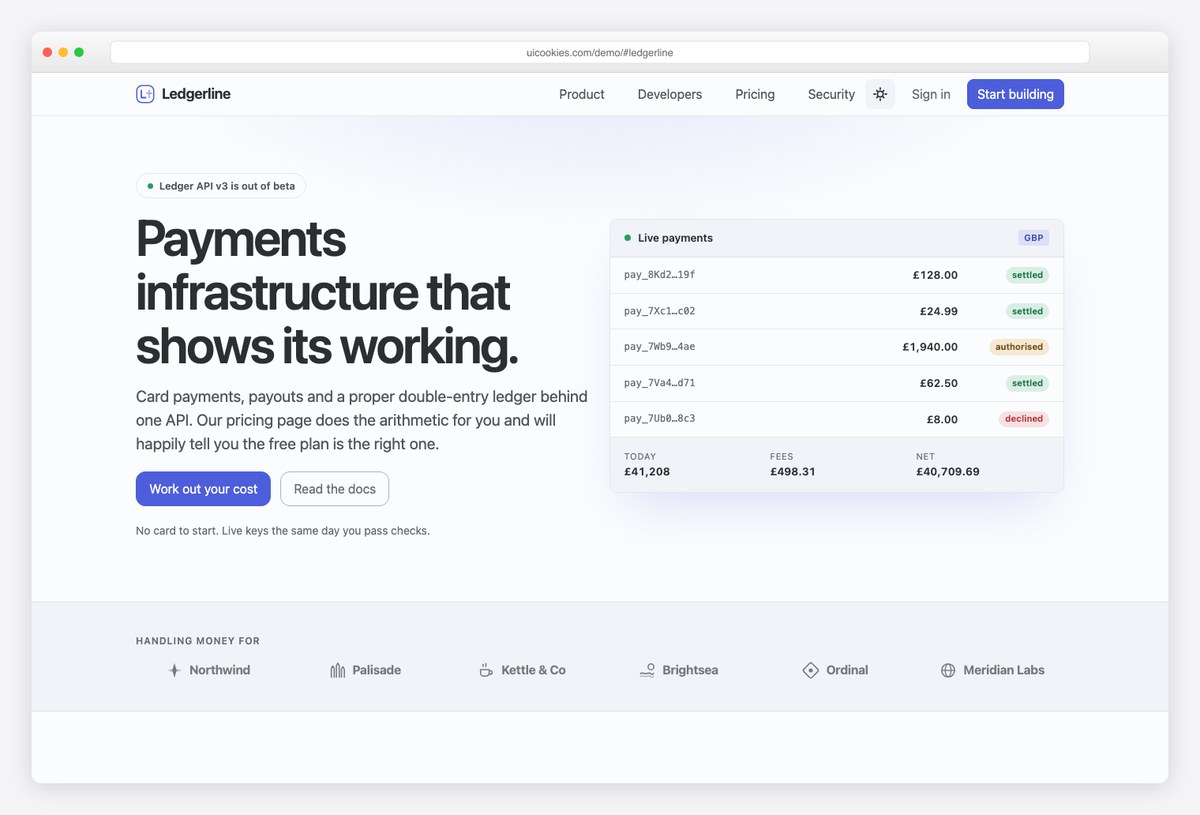Close the browser window with red button
Image resolution: width=1200 pixels, height=815 pixels.
coord(47,52)
